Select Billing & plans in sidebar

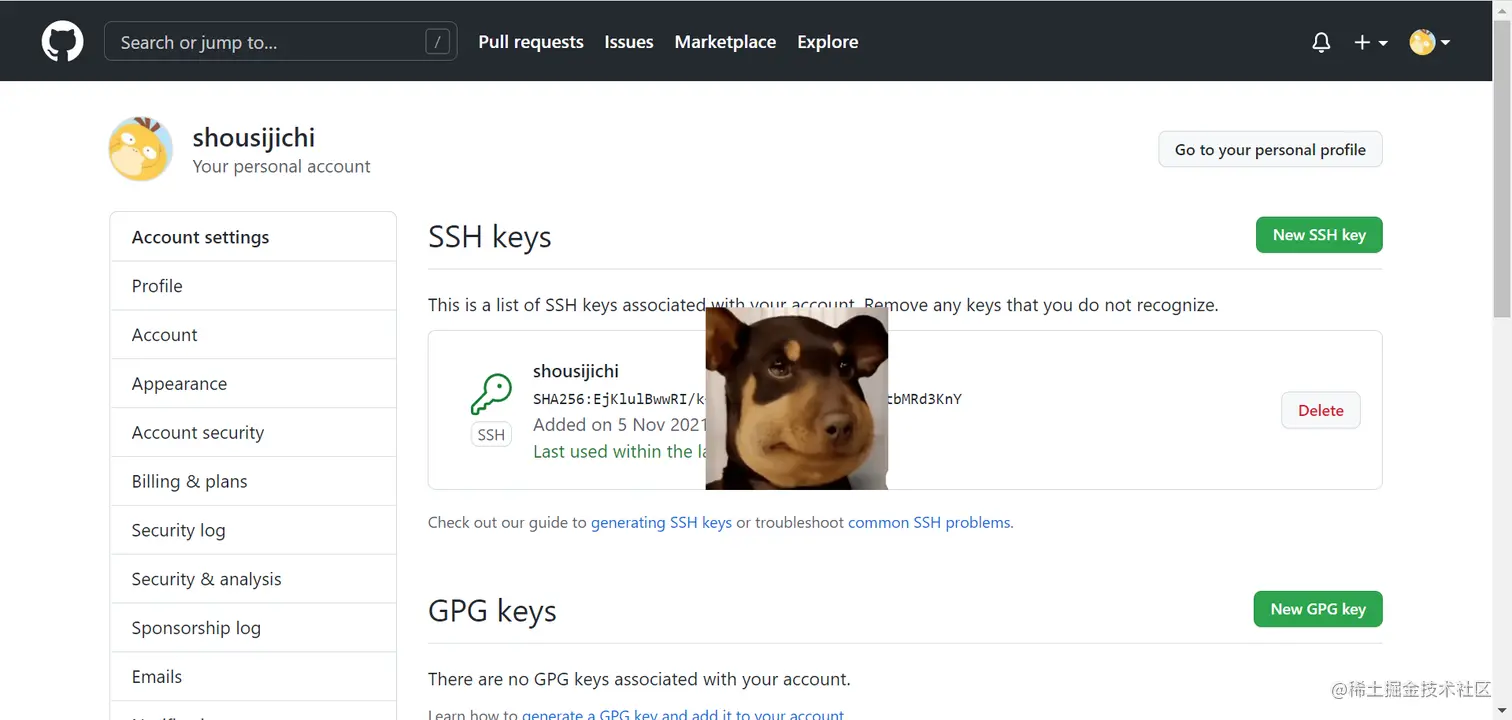coord(253,482)
